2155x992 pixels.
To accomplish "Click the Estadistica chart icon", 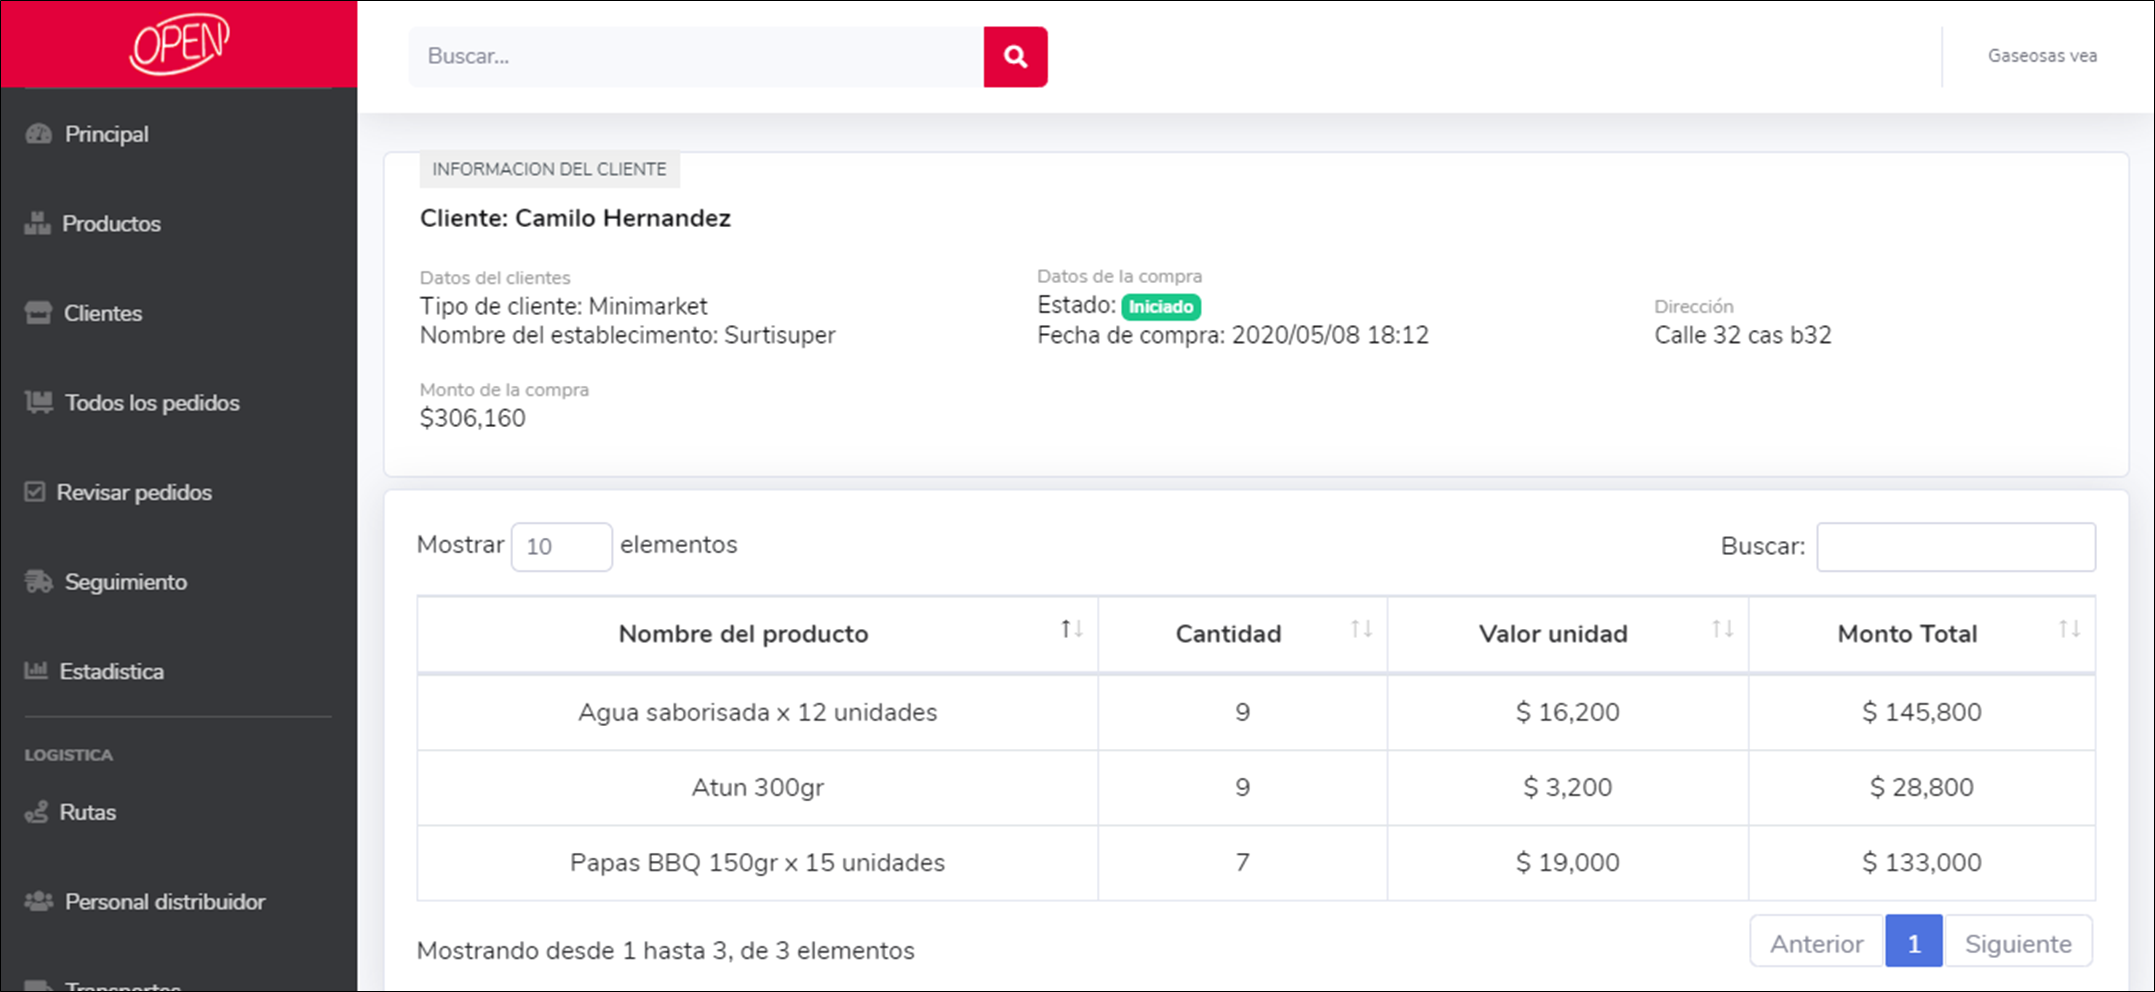I will 36,670.
